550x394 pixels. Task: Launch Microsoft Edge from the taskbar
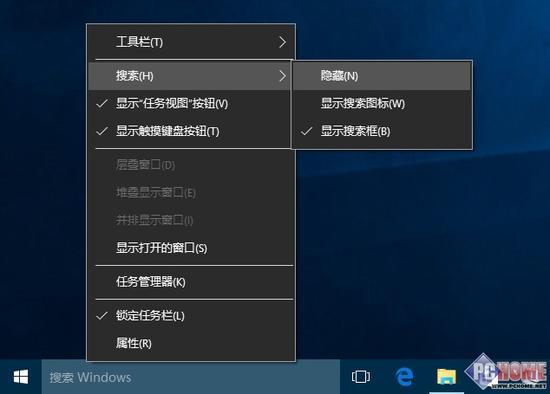[404, 377]
